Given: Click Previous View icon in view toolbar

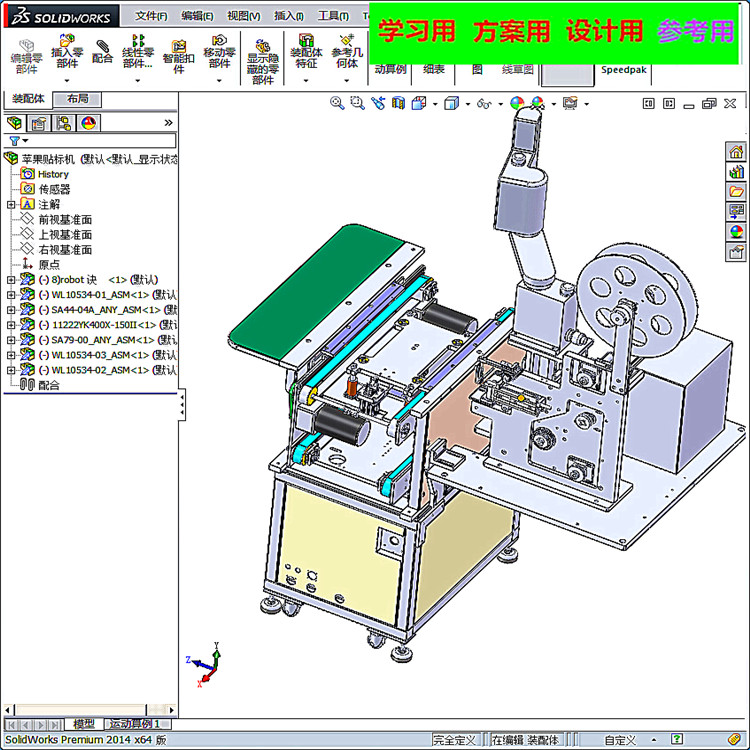Looking at the screenshot, I should 378,103.
